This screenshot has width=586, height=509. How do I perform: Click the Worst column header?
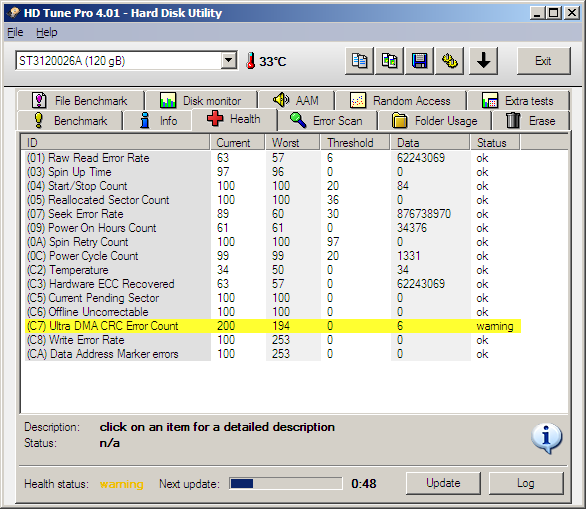293,143
